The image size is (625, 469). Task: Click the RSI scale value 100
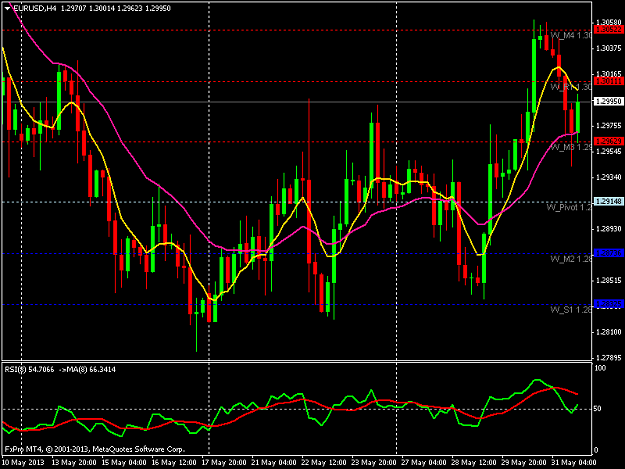pyautogui.click(x=600, y=368)
